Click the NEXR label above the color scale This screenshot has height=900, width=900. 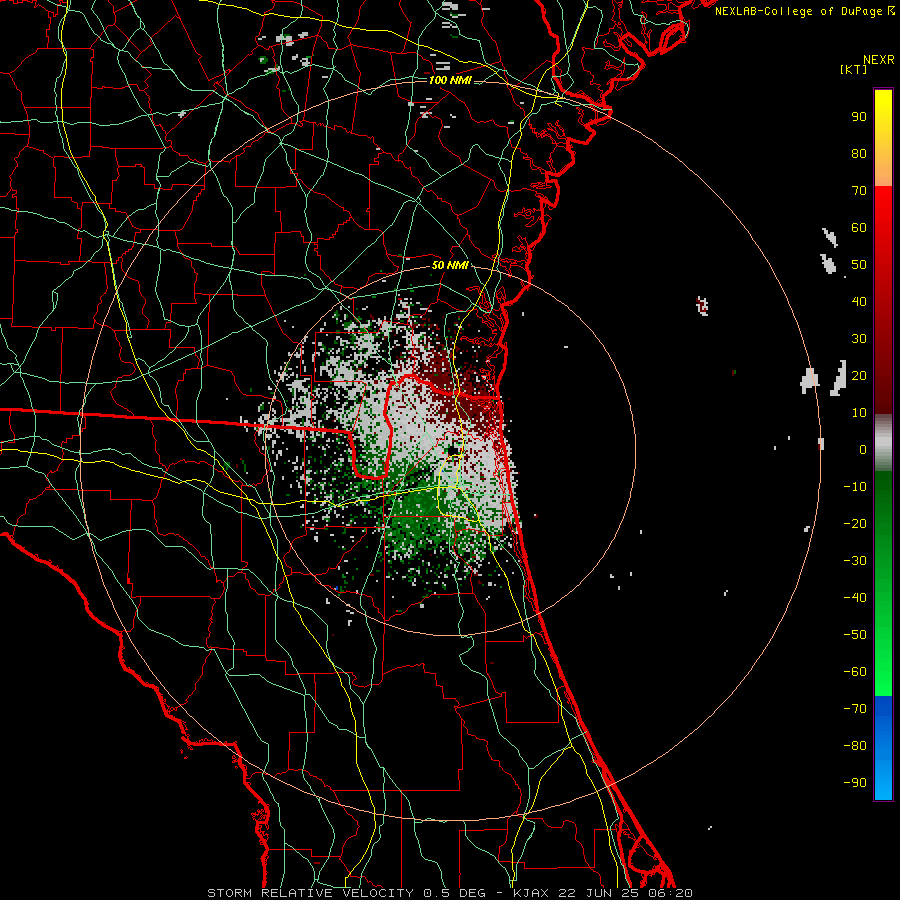878,60
